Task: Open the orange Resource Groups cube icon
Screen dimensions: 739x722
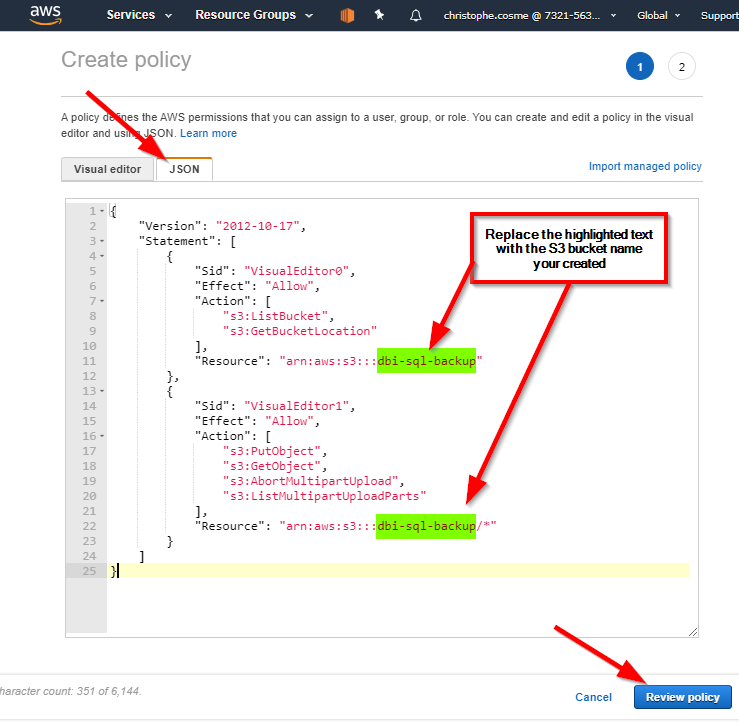Action: [347, 16]
